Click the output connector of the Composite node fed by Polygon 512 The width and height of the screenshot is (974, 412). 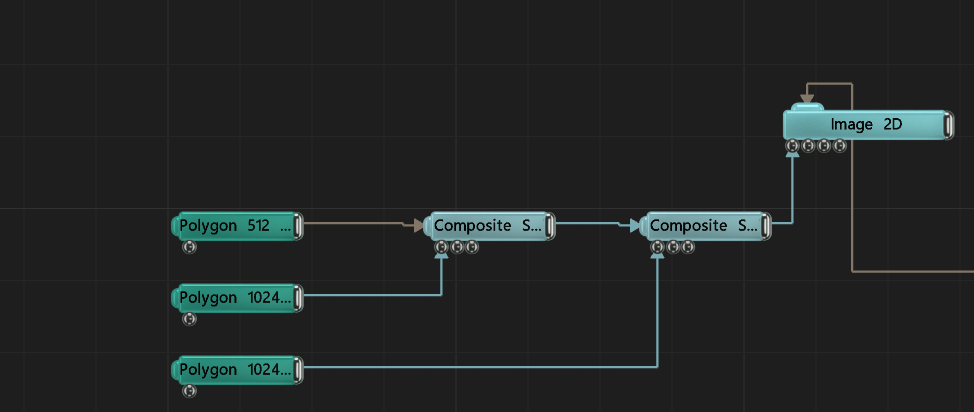point(550,226)
